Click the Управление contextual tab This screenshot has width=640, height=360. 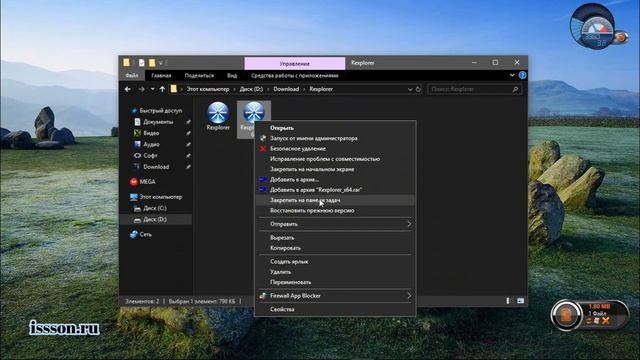click(x=295, y=64)
